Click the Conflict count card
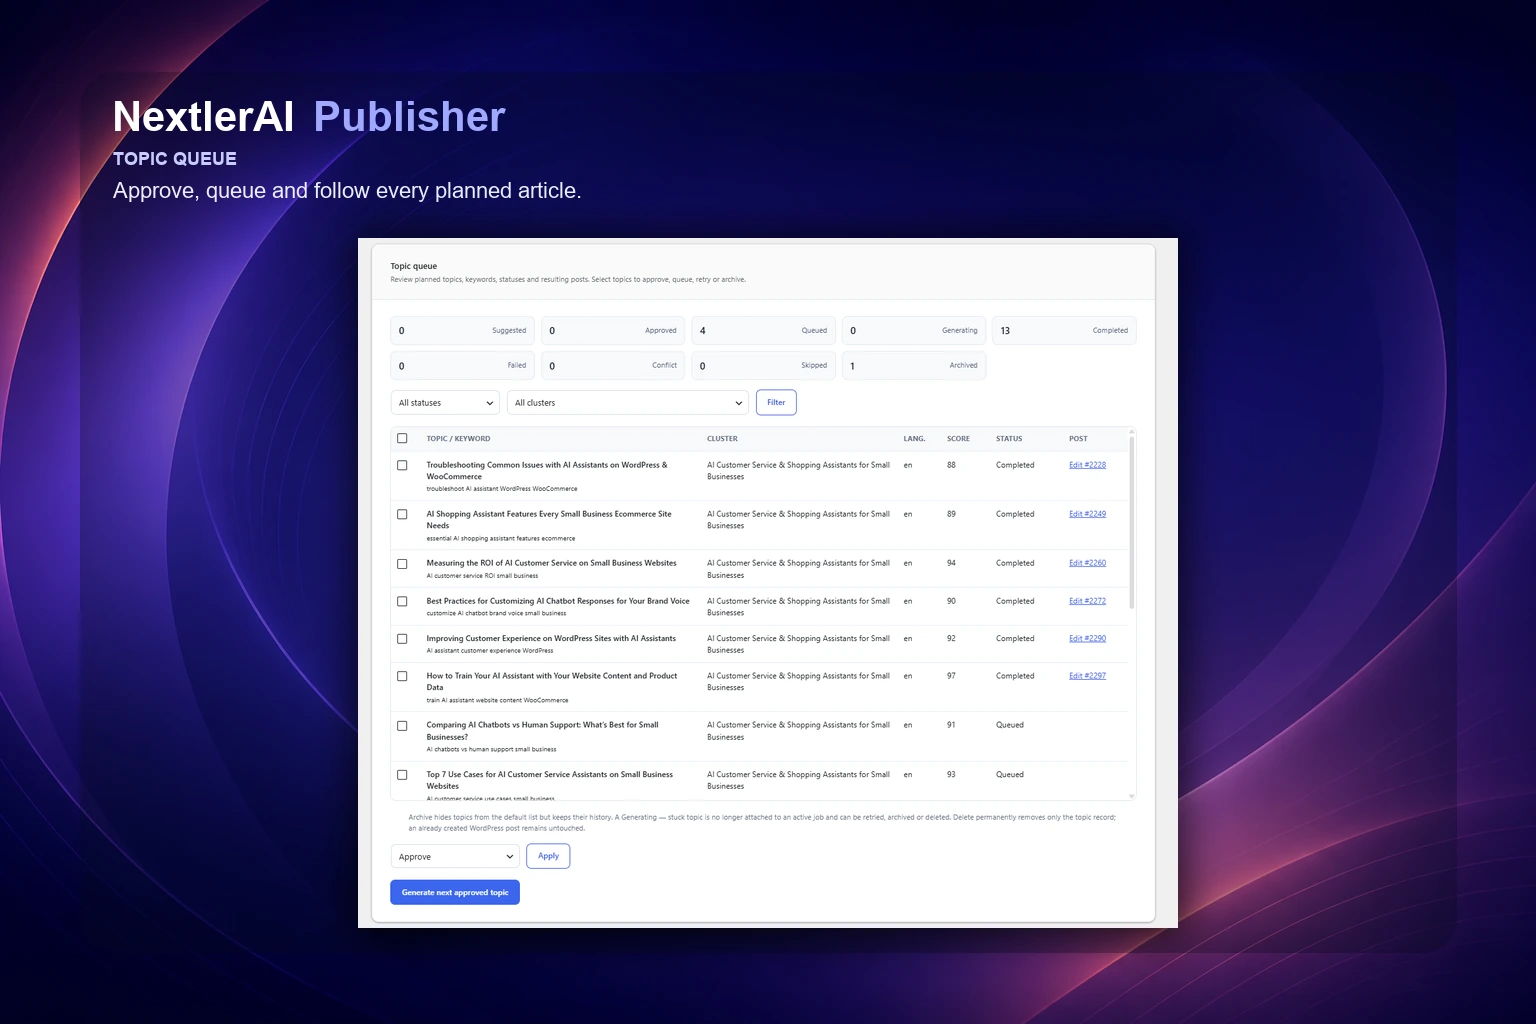This screenshot has width=1536, height=1024. (613, 366)
